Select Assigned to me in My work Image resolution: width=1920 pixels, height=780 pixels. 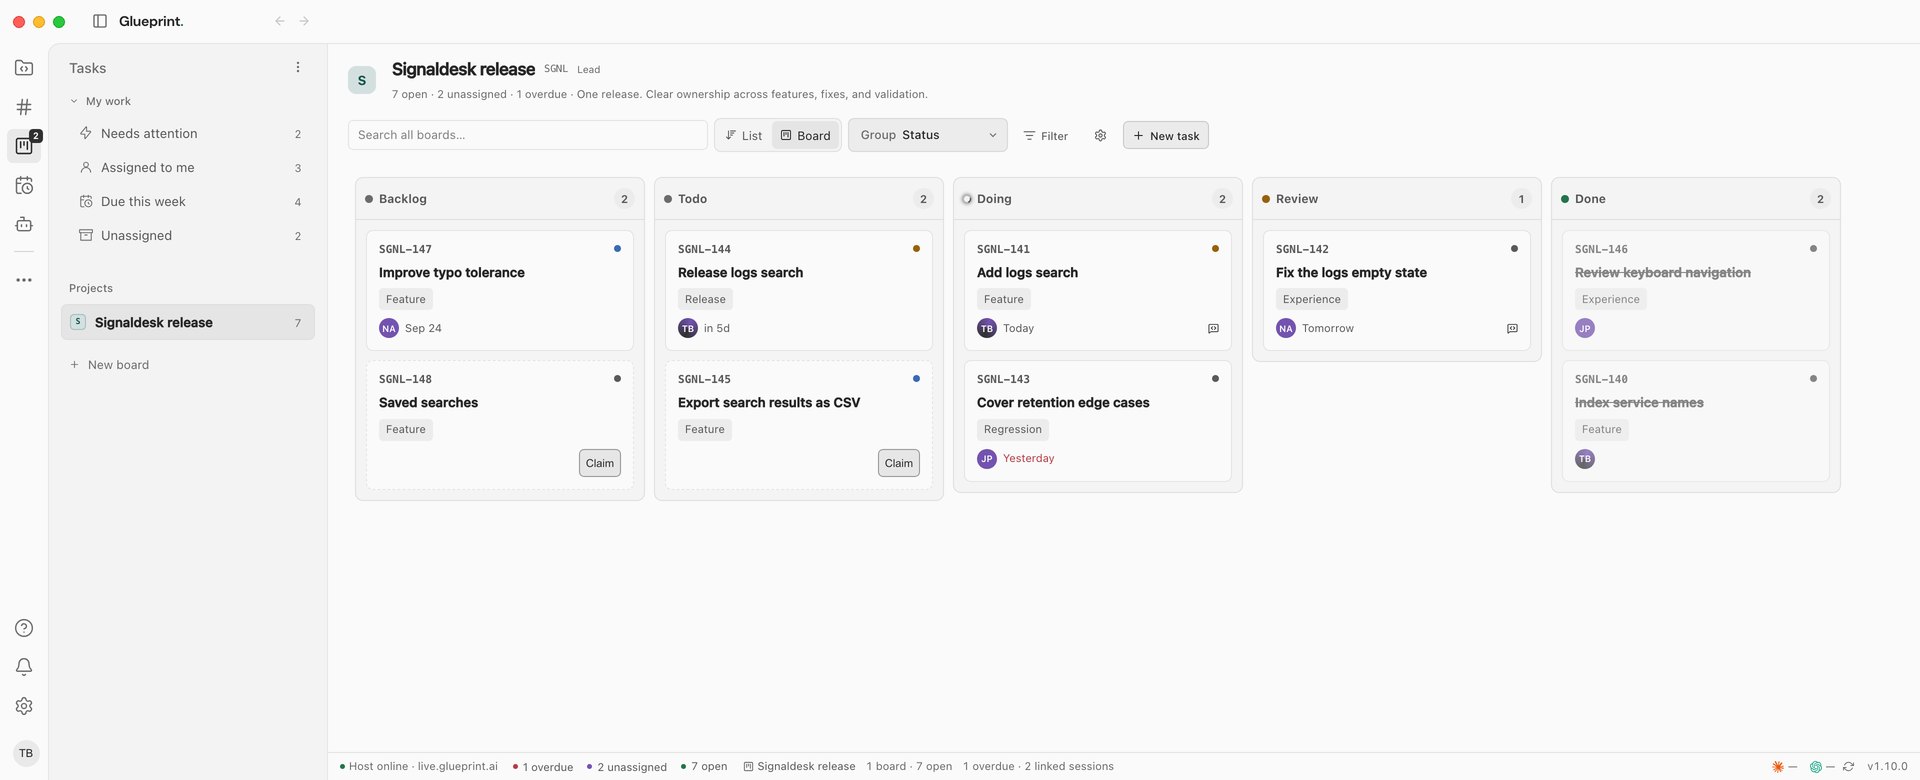tap(188, 168)
